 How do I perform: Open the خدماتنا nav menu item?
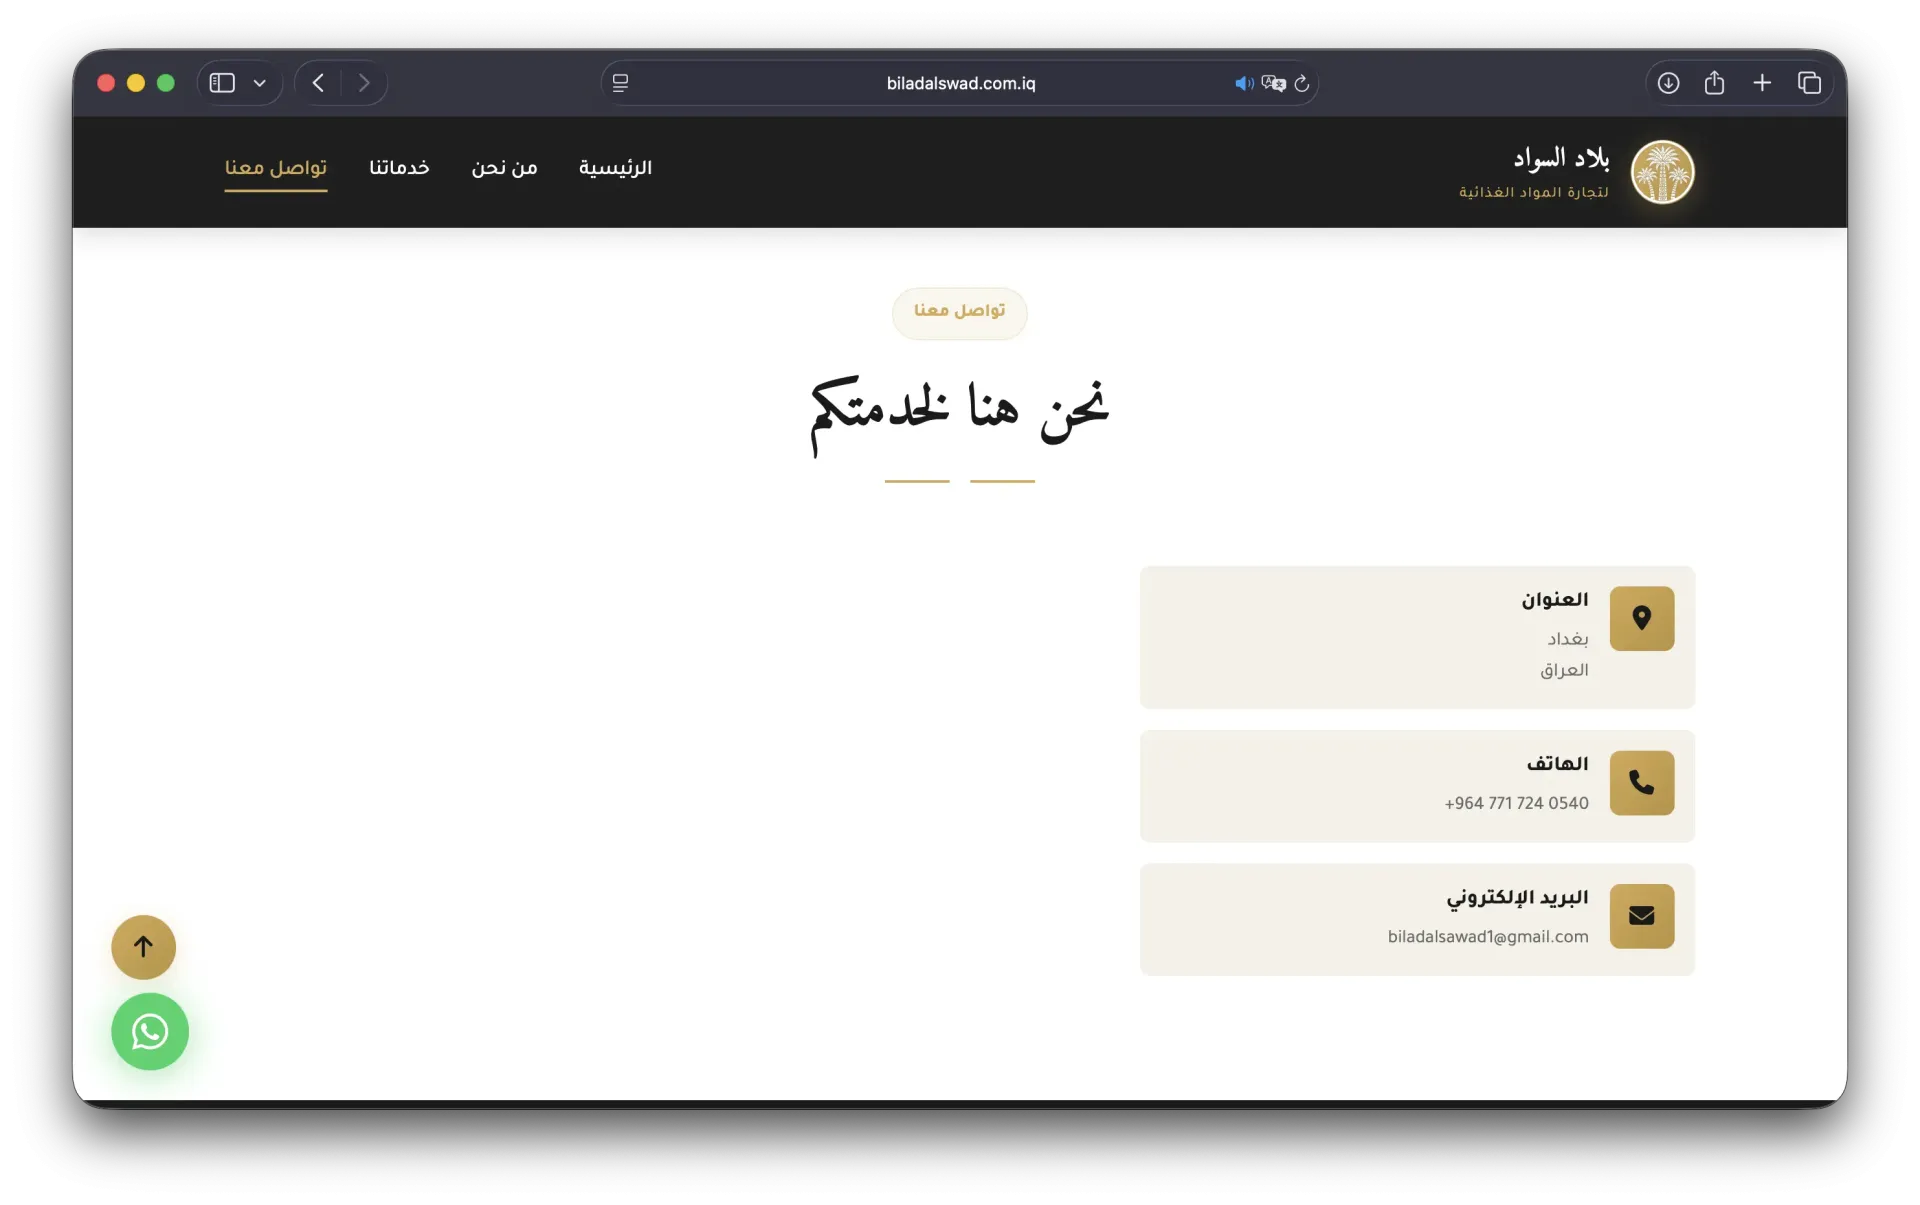[x=399, y=168]
